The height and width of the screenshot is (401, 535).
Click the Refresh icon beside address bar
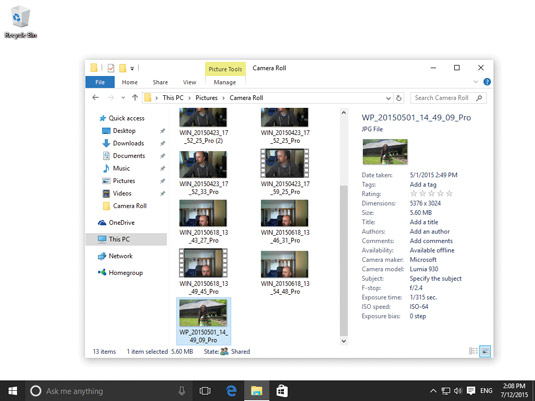[399, 98]
